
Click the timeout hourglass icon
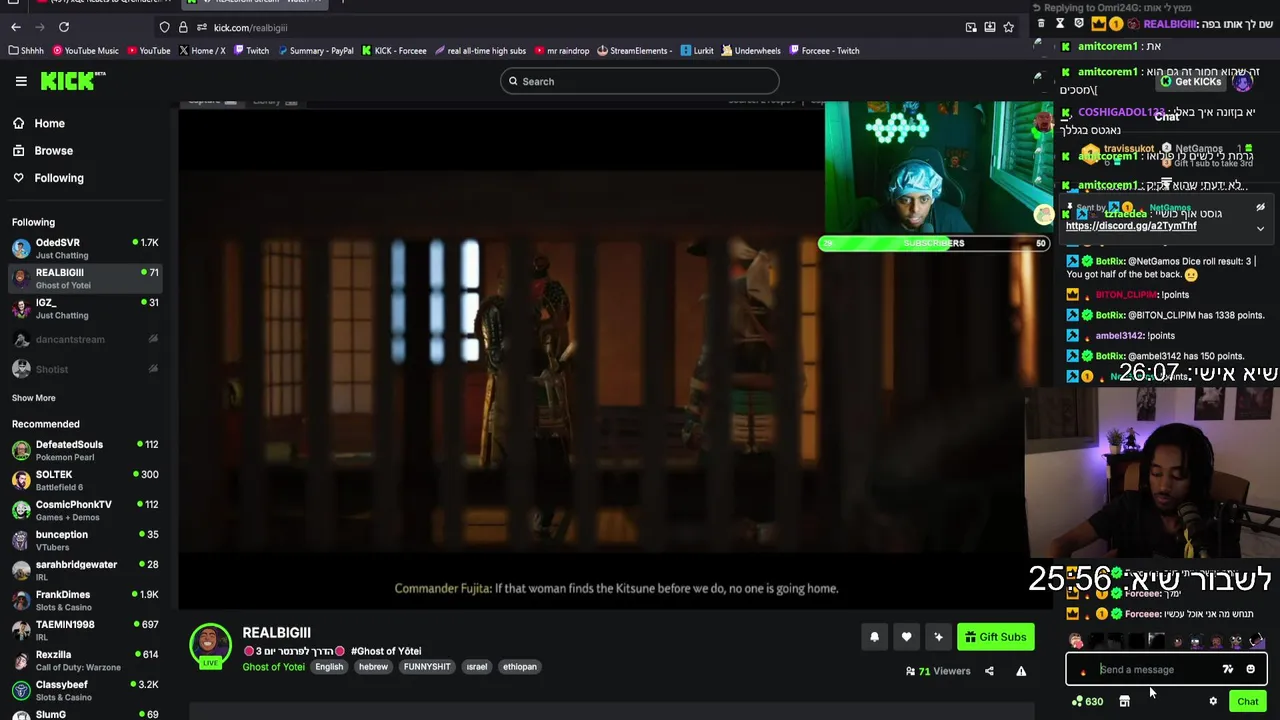(1060, 23)
